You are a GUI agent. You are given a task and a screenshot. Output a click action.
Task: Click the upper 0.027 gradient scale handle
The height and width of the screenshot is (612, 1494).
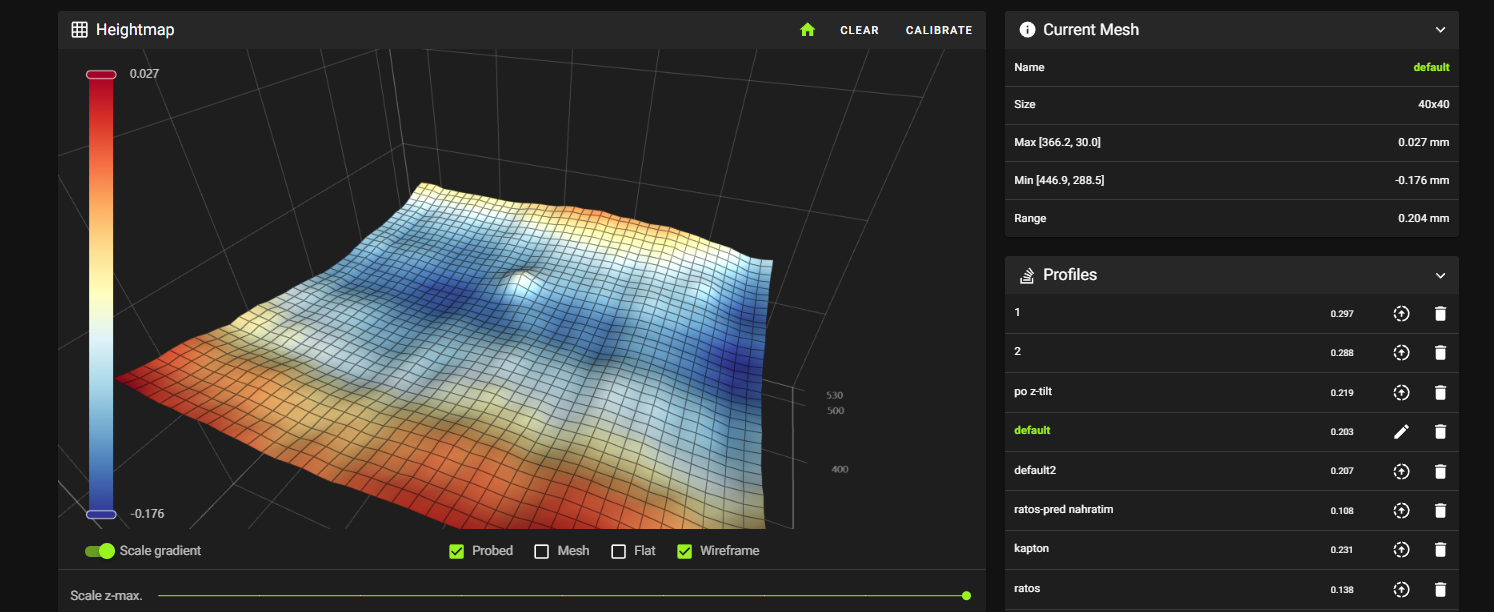pos(101,74)
